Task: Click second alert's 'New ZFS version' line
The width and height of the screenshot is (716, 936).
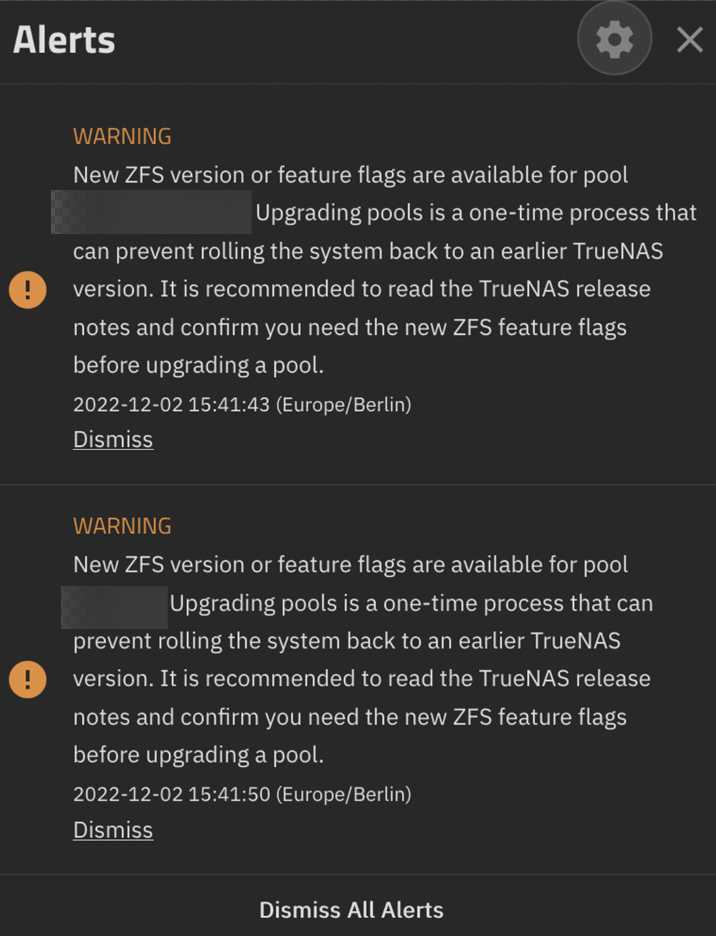Action: pos(351,565)
